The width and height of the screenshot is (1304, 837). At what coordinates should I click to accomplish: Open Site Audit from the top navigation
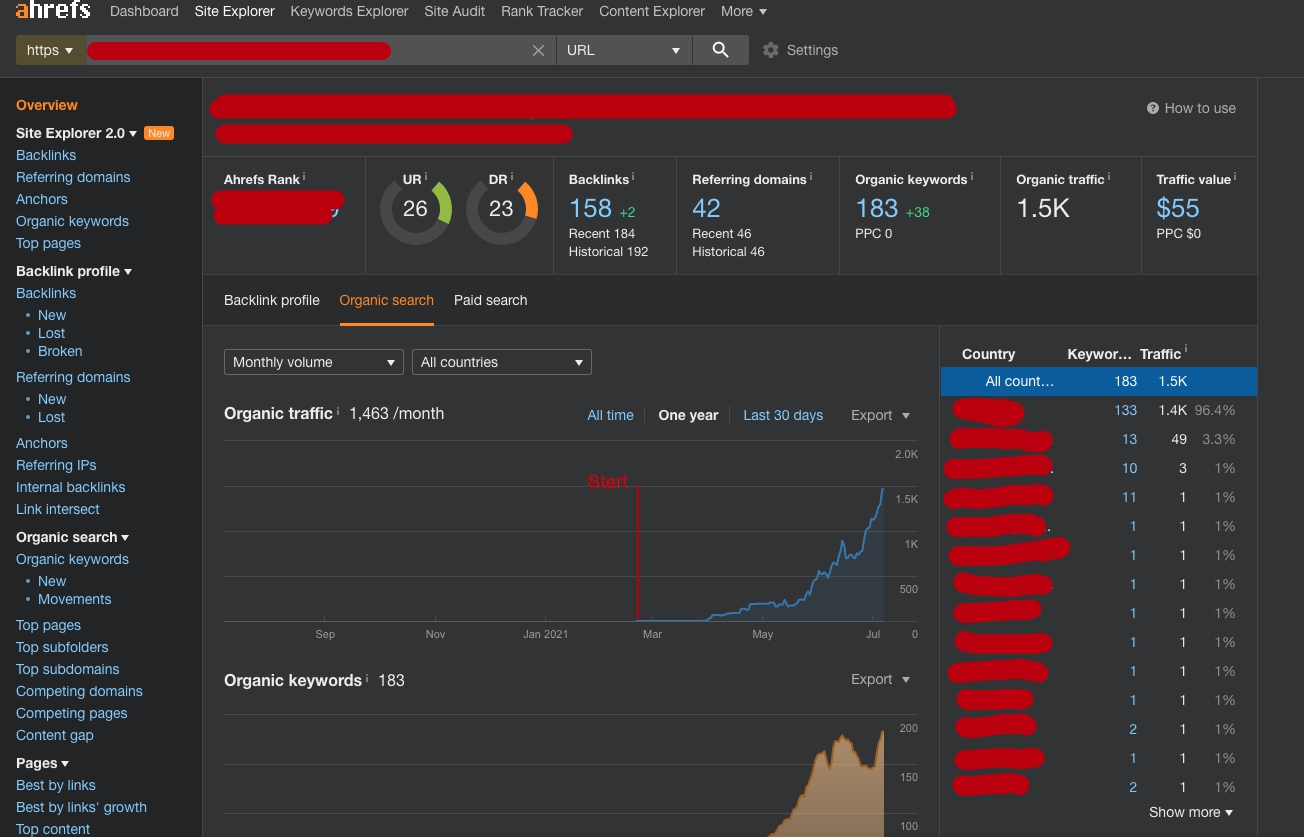[455, 11]
